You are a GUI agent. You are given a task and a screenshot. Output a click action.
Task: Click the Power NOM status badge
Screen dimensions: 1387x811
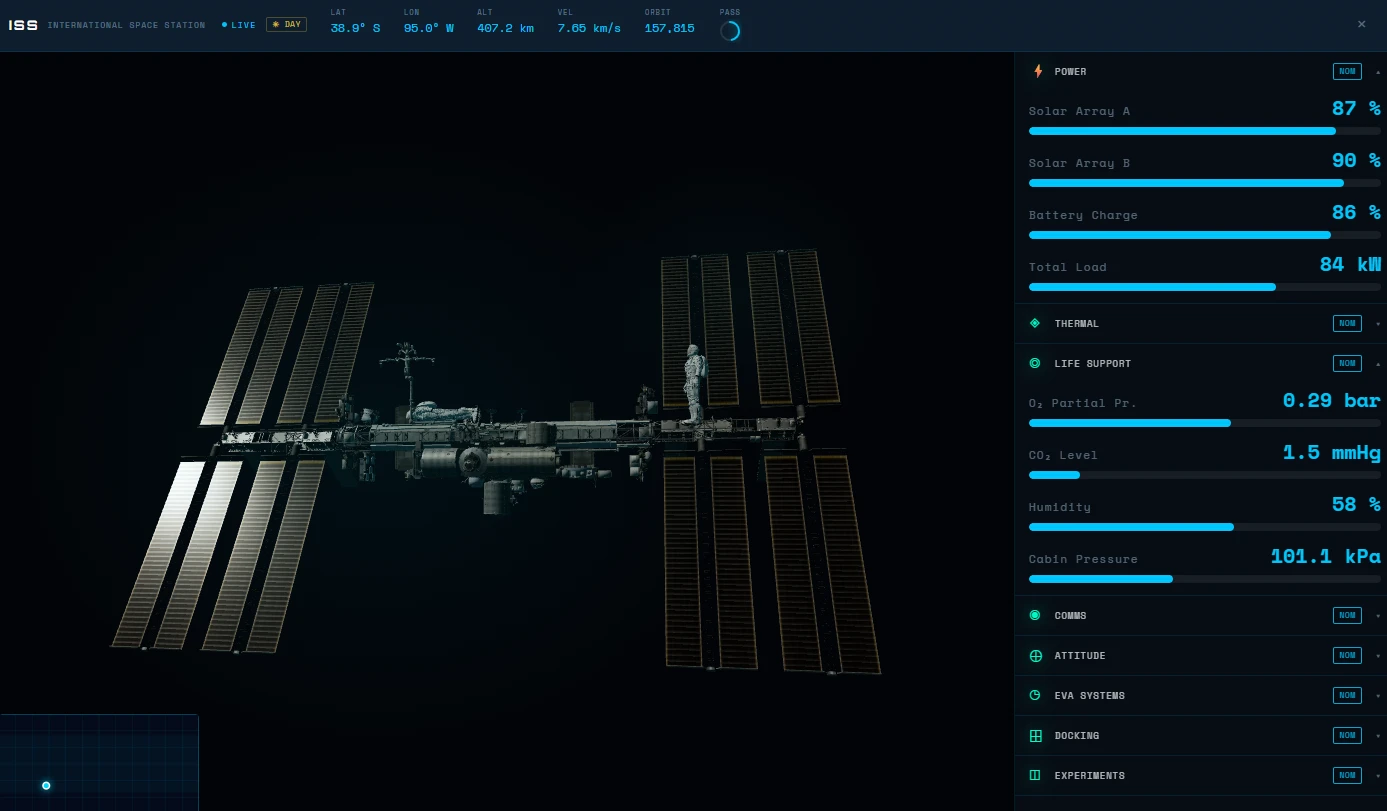click(x=1347, y=71)
